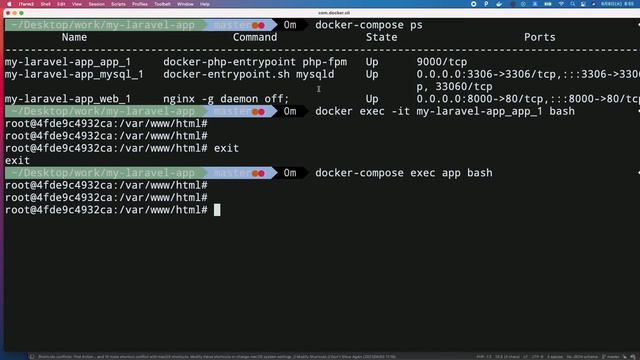Click 'nginx -g daemon off;' command text

point(226,99)
